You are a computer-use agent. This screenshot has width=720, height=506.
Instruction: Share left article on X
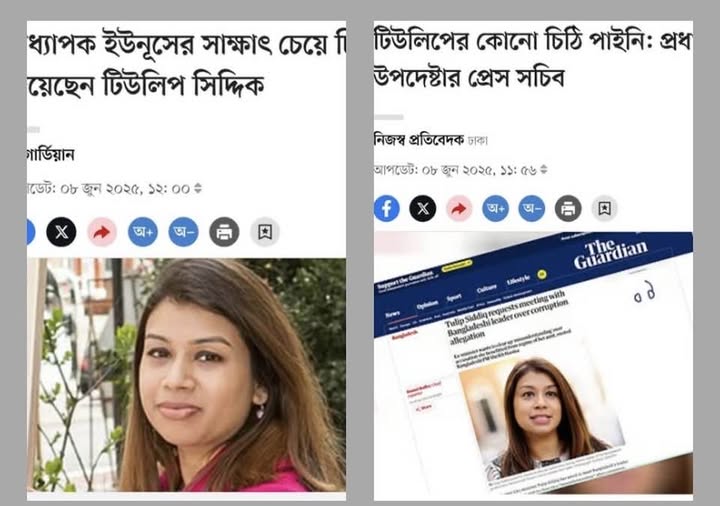coord(61,232)
